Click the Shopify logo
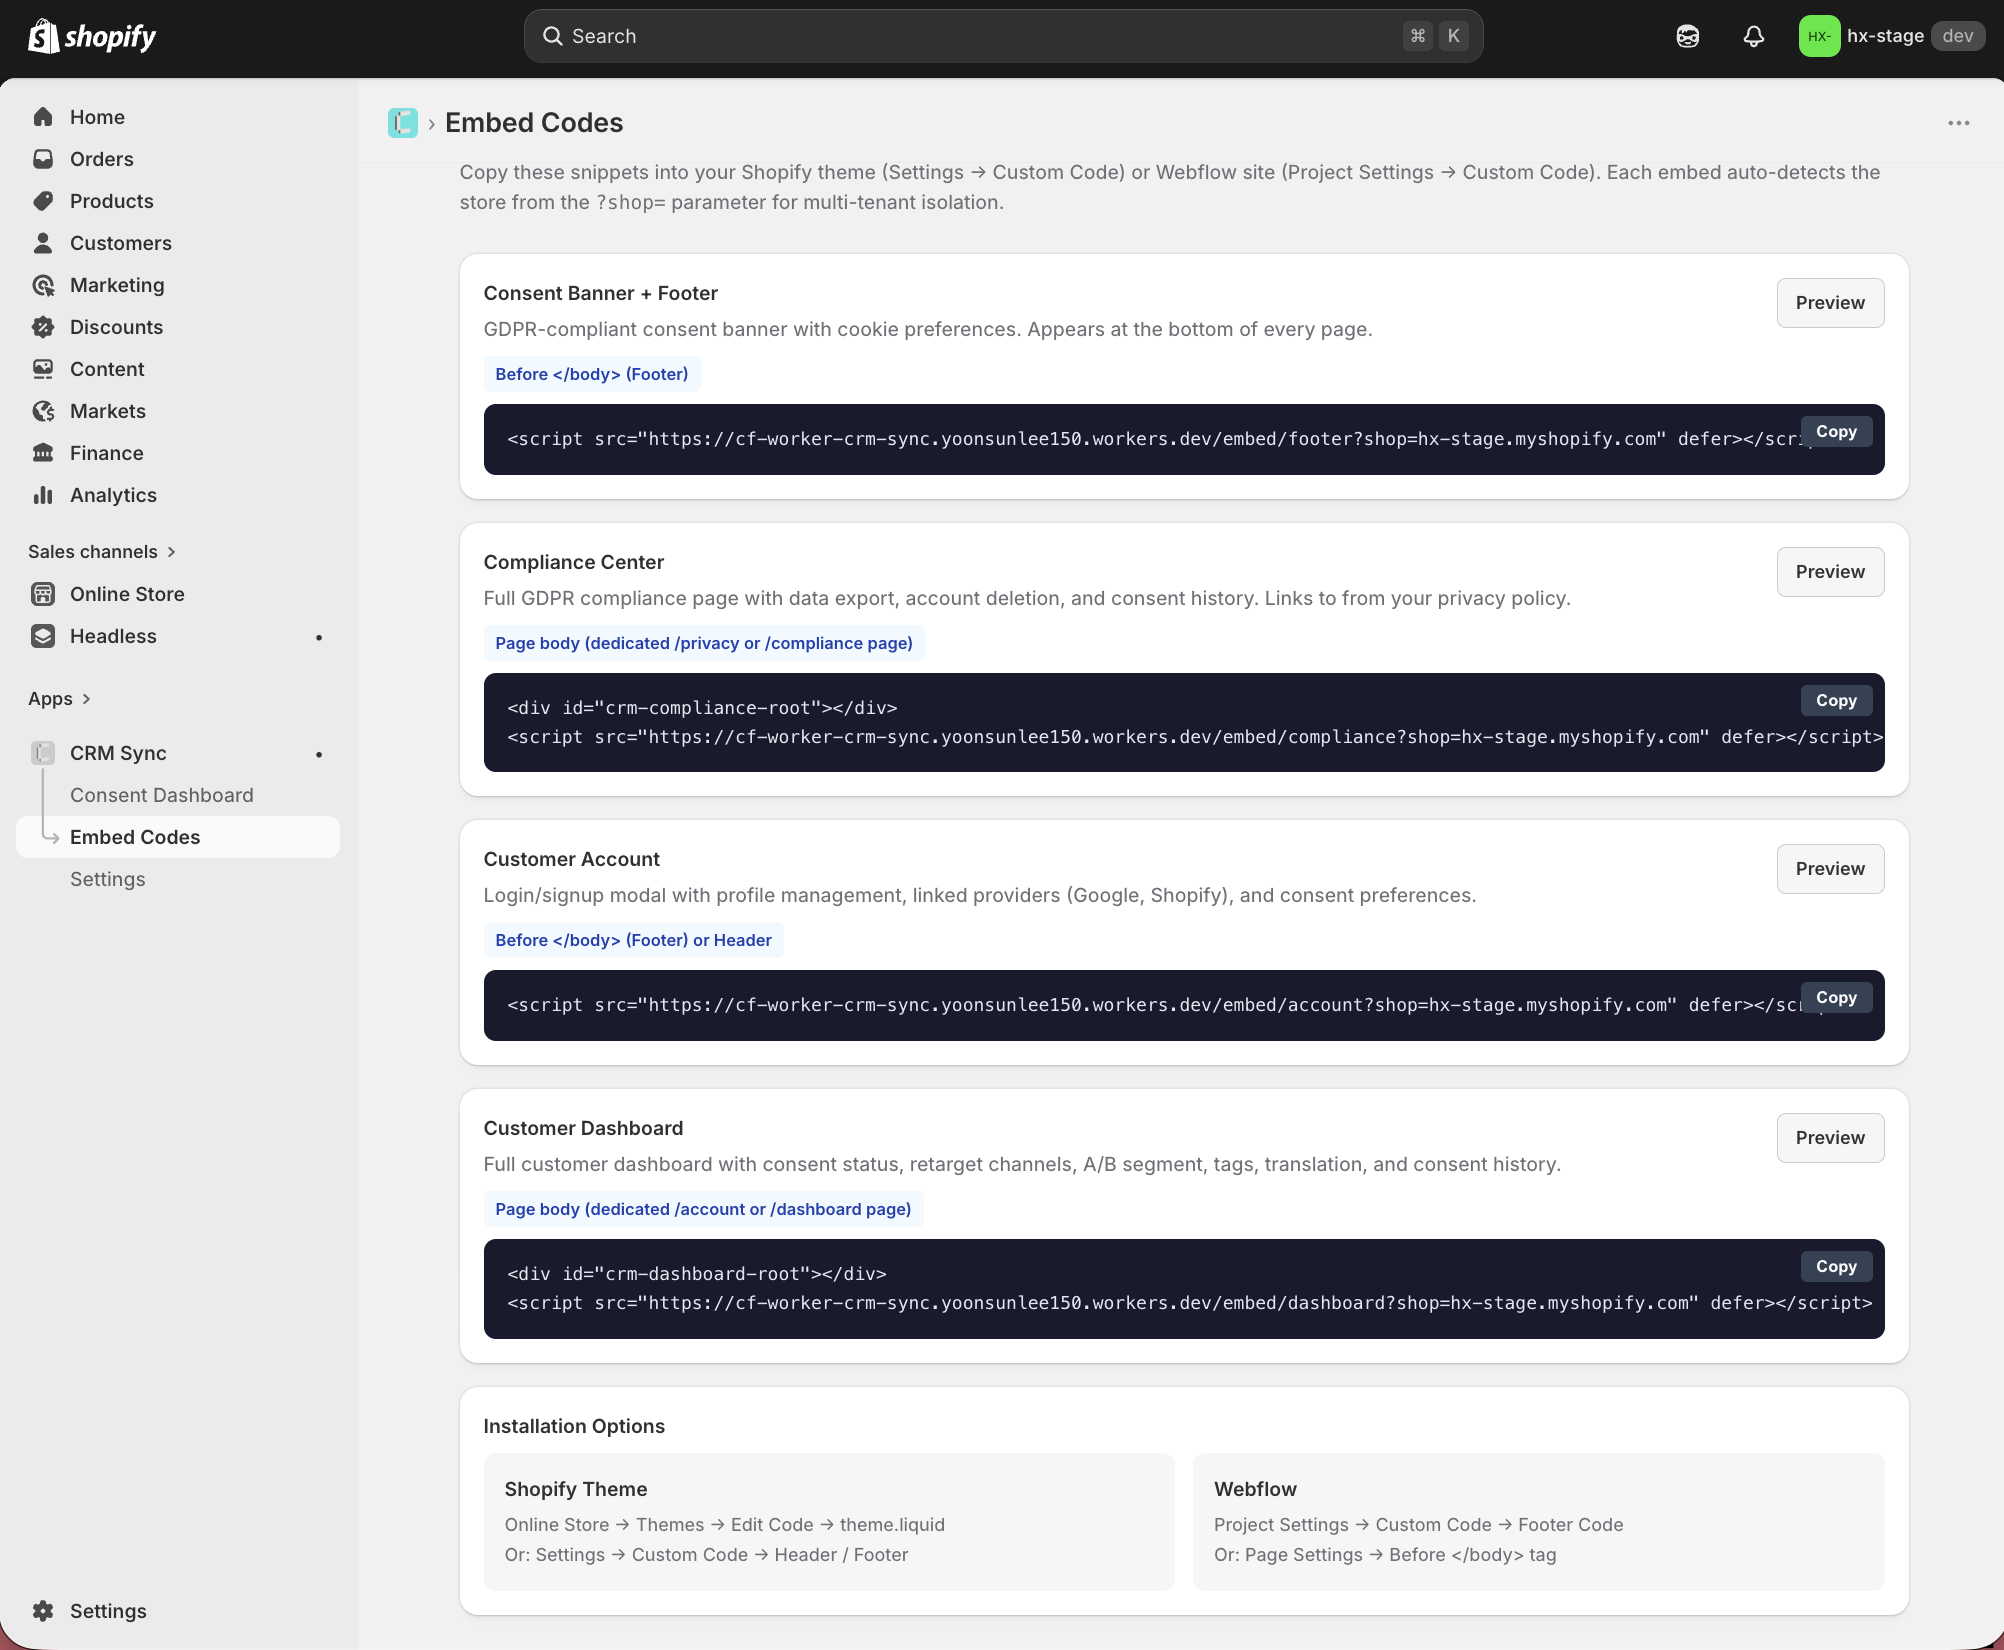2004x1650 pixels. (x=92, y=37)
